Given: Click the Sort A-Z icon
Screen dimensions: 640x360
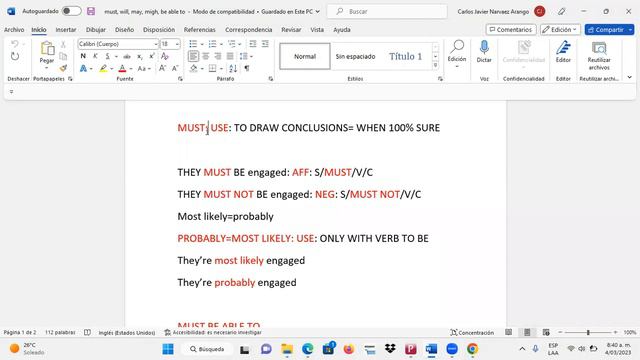Looking at the screenshot, I should pyautogui.click(x=233, y=68).
